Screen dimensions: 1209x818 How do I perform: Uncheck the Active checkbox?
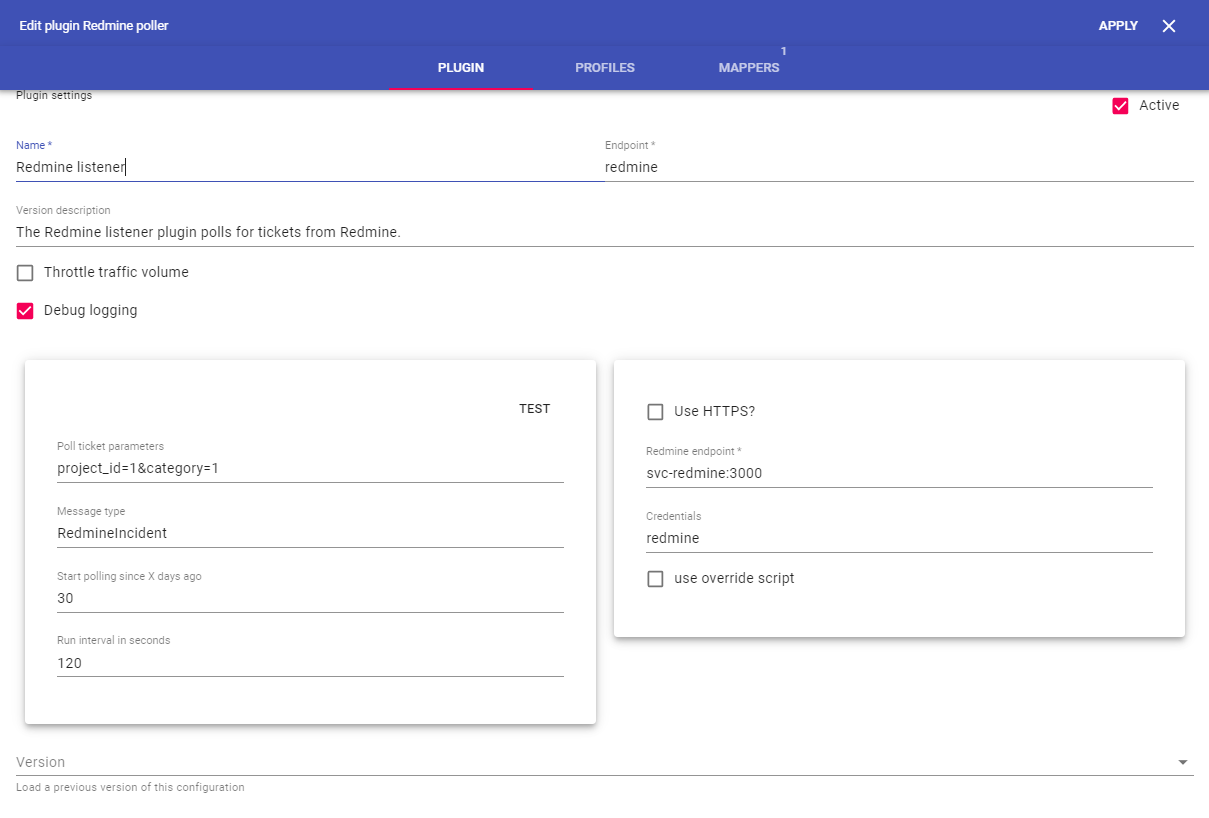(x=1120, y=106)
